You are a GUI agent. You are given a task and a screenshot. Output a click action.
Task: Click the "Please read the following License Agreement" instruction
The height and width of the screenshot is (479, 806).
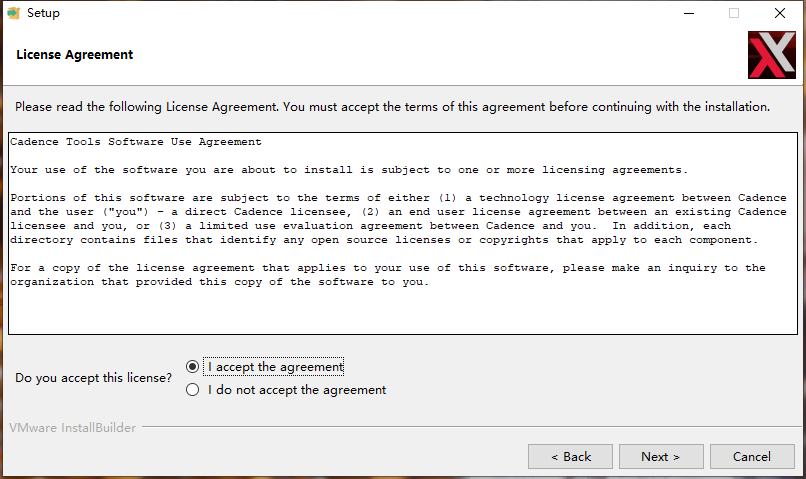392,106
